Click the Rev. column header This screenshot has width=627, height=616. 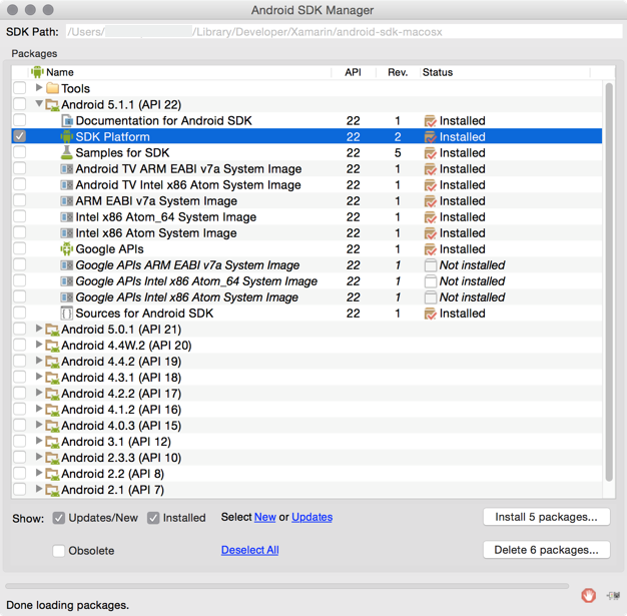point(398,72)
